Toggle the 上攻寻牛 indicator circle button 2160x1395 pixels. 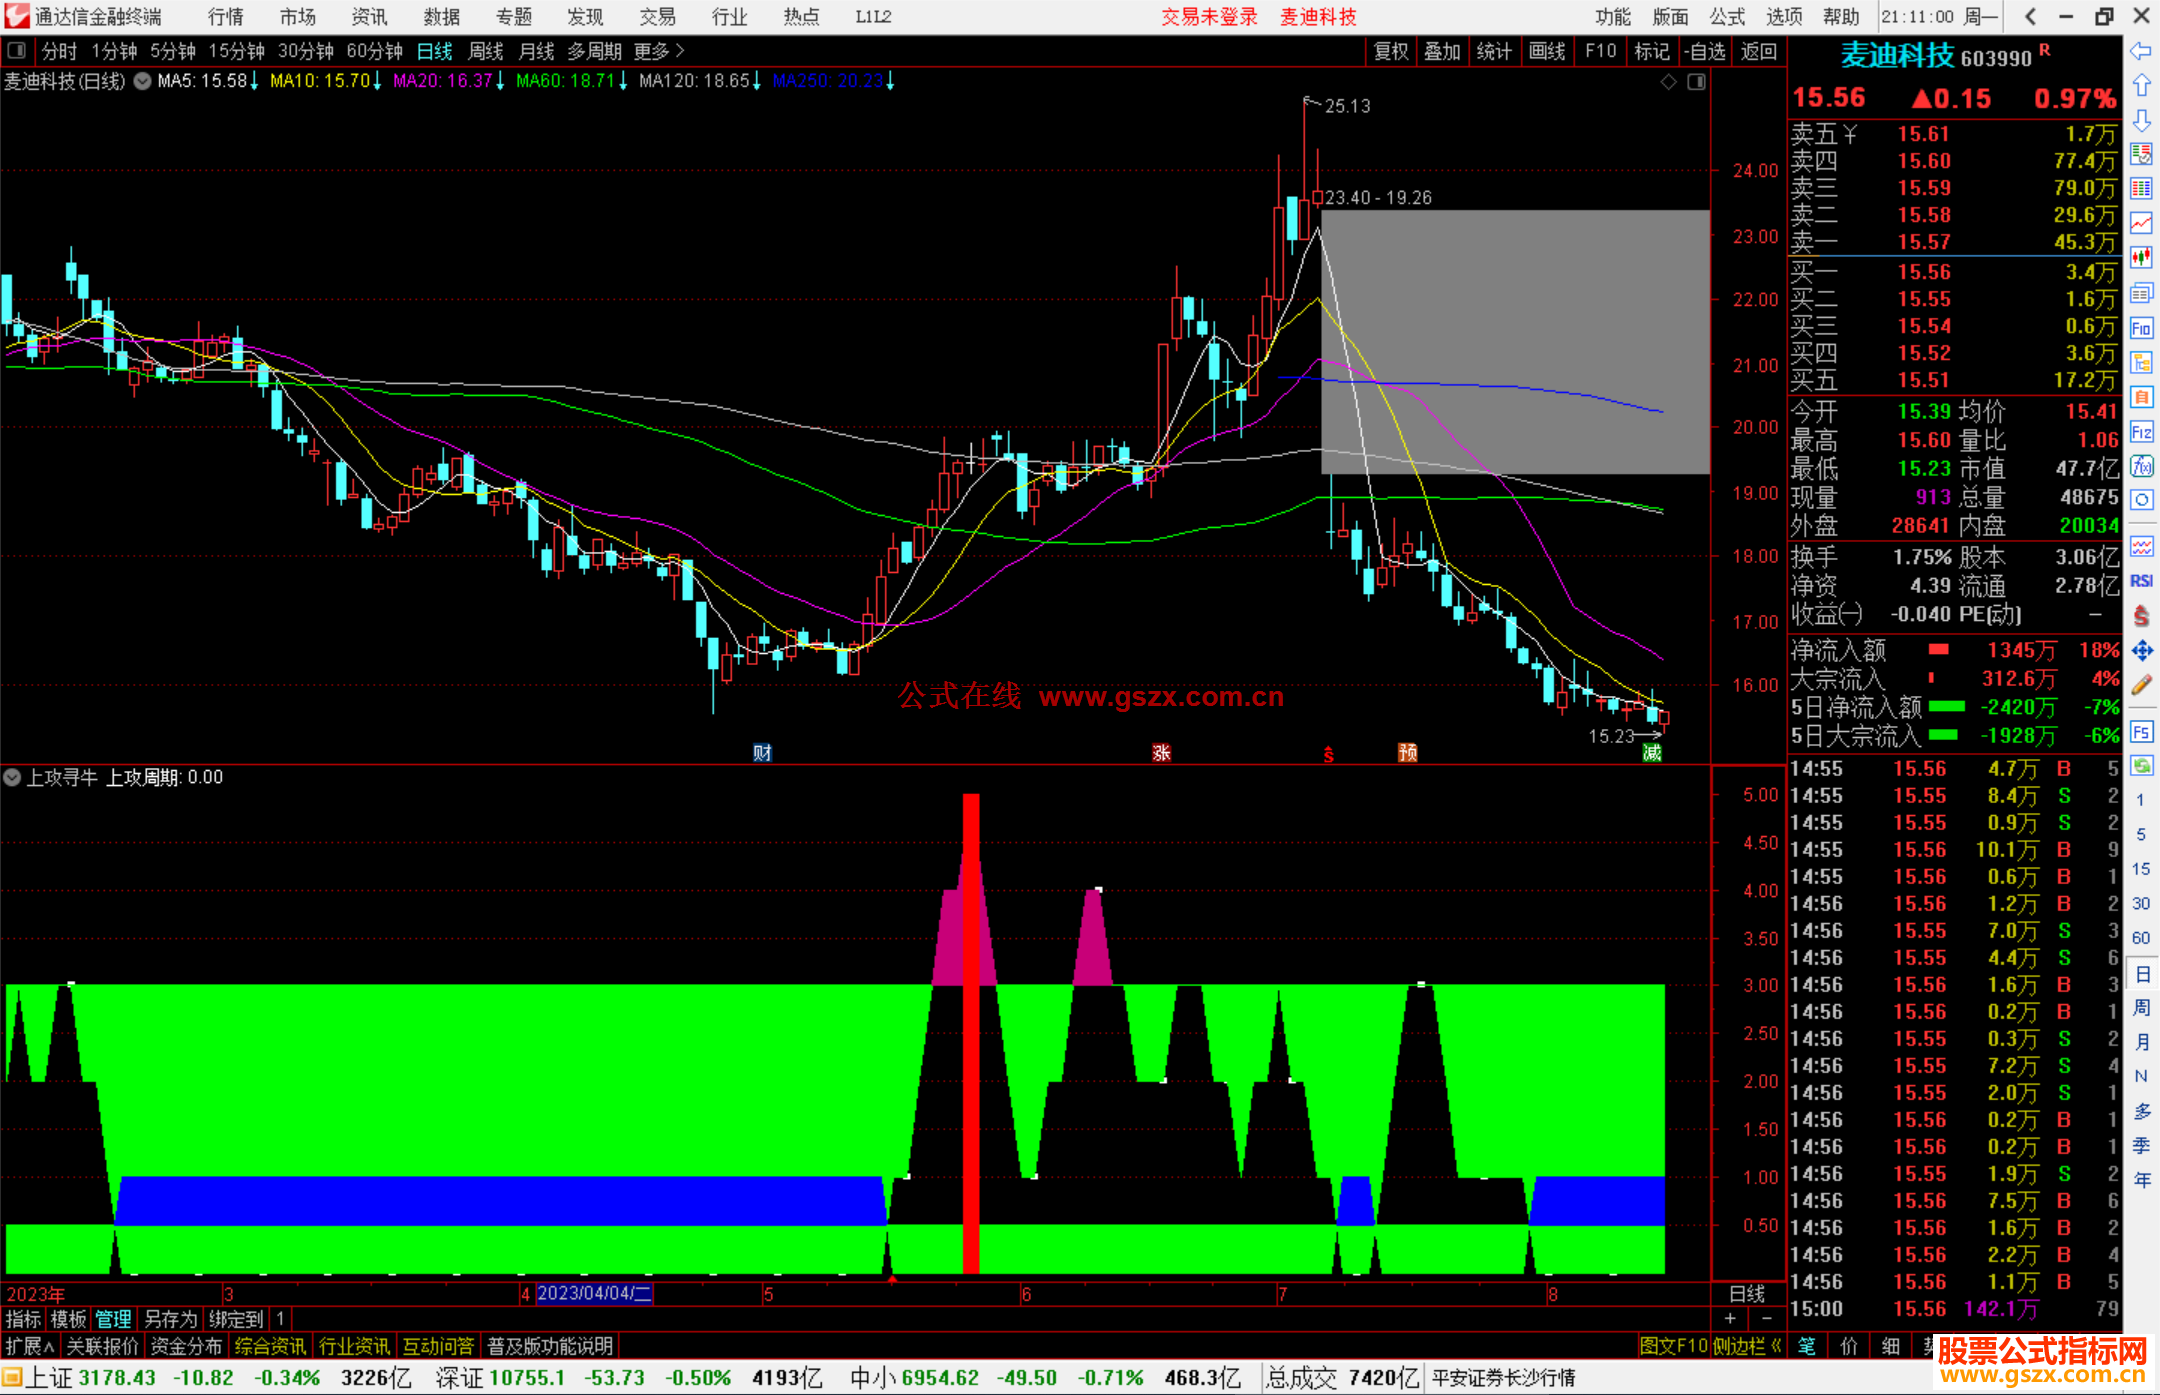pyautogui.click(x=12, y=777)
